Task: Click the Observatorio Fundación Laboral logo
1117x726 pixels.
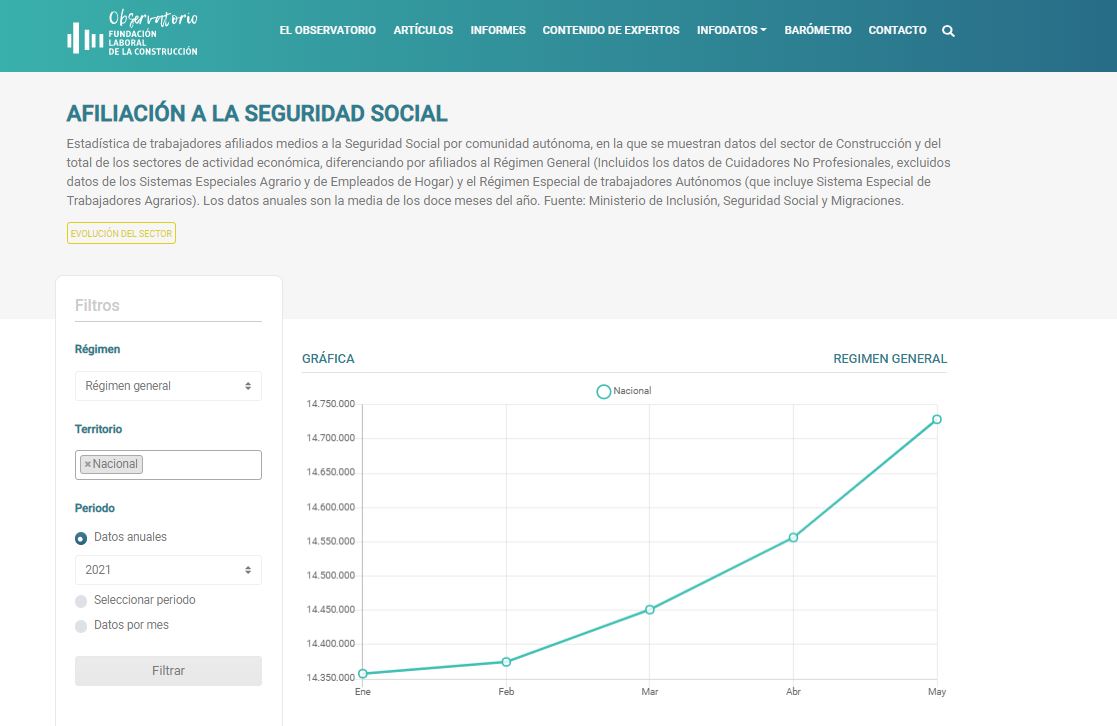Action: pos(132,33)
